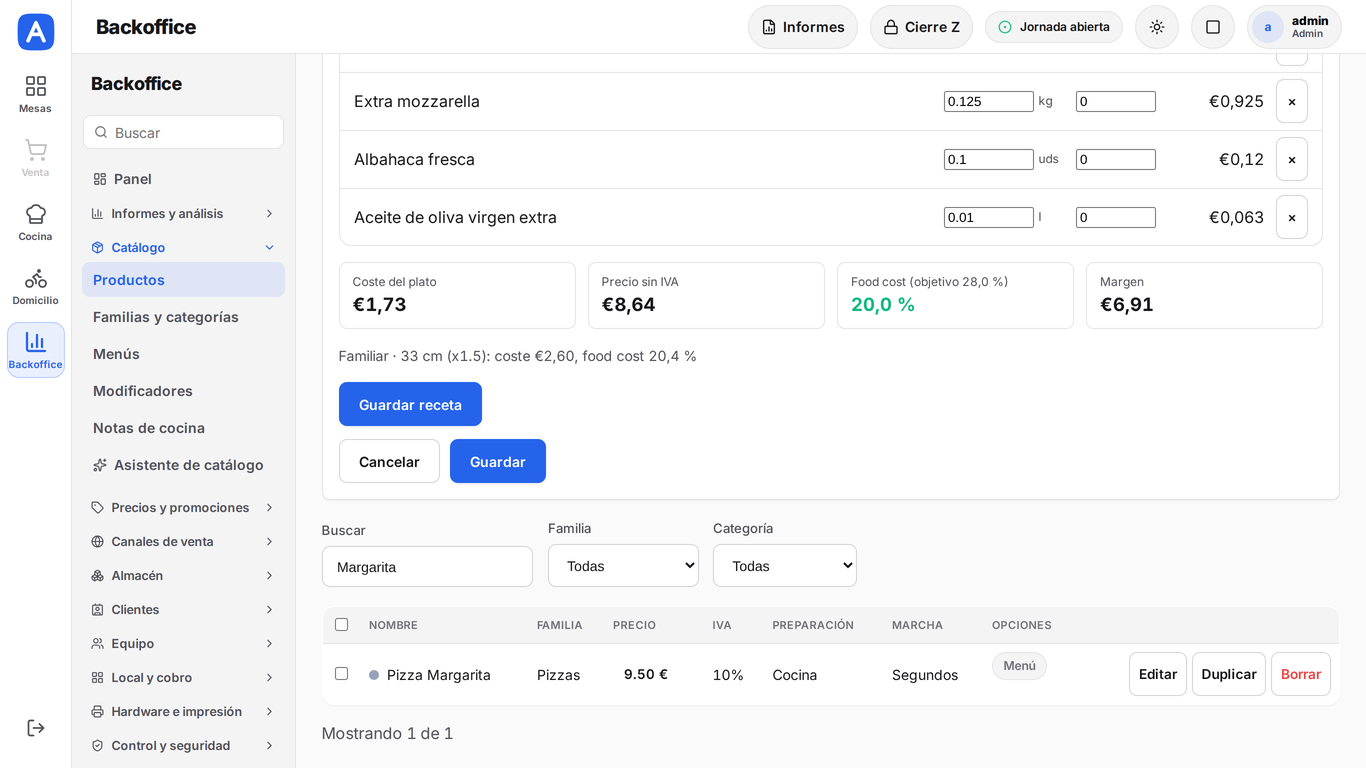This screenshot has width=1366, height=768.
Task: Click Borrar for Pizza Margarita
Action: (x=1301, y=674)
